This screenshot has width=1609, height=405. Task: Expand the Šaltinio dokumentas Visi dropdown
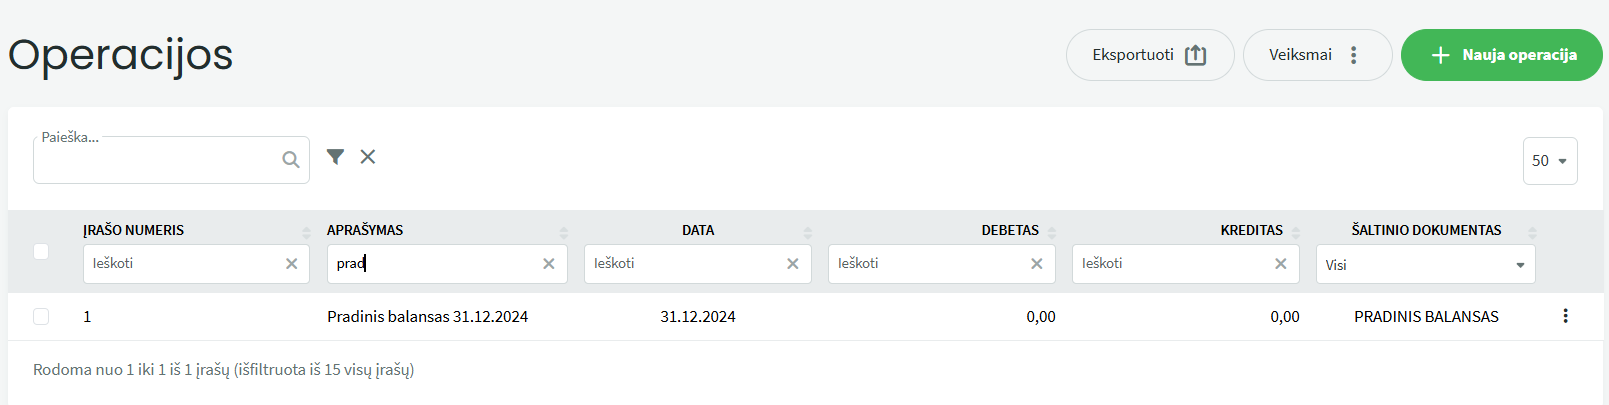tap(1426, 264)
